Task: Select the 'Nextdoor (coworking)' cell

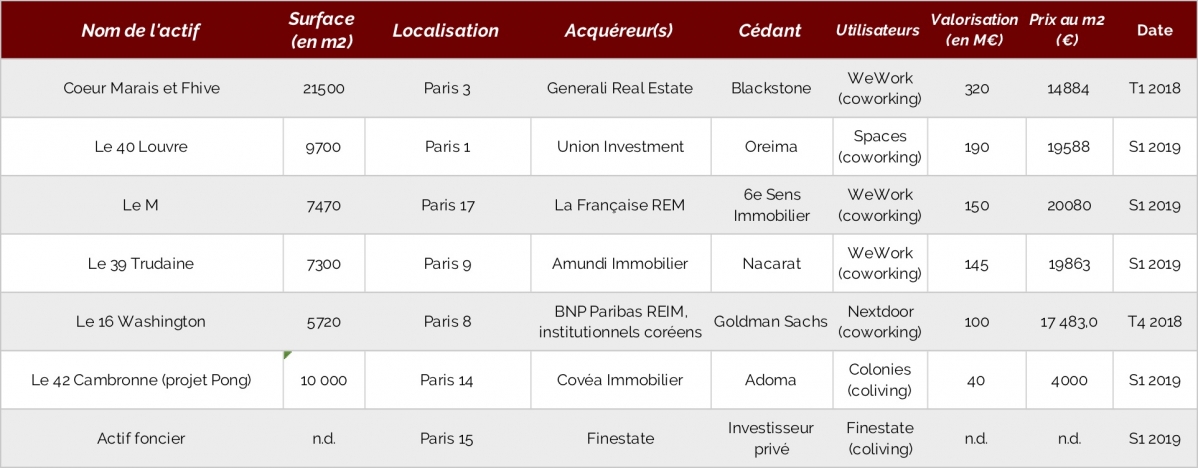Action: tap(879, 321)
